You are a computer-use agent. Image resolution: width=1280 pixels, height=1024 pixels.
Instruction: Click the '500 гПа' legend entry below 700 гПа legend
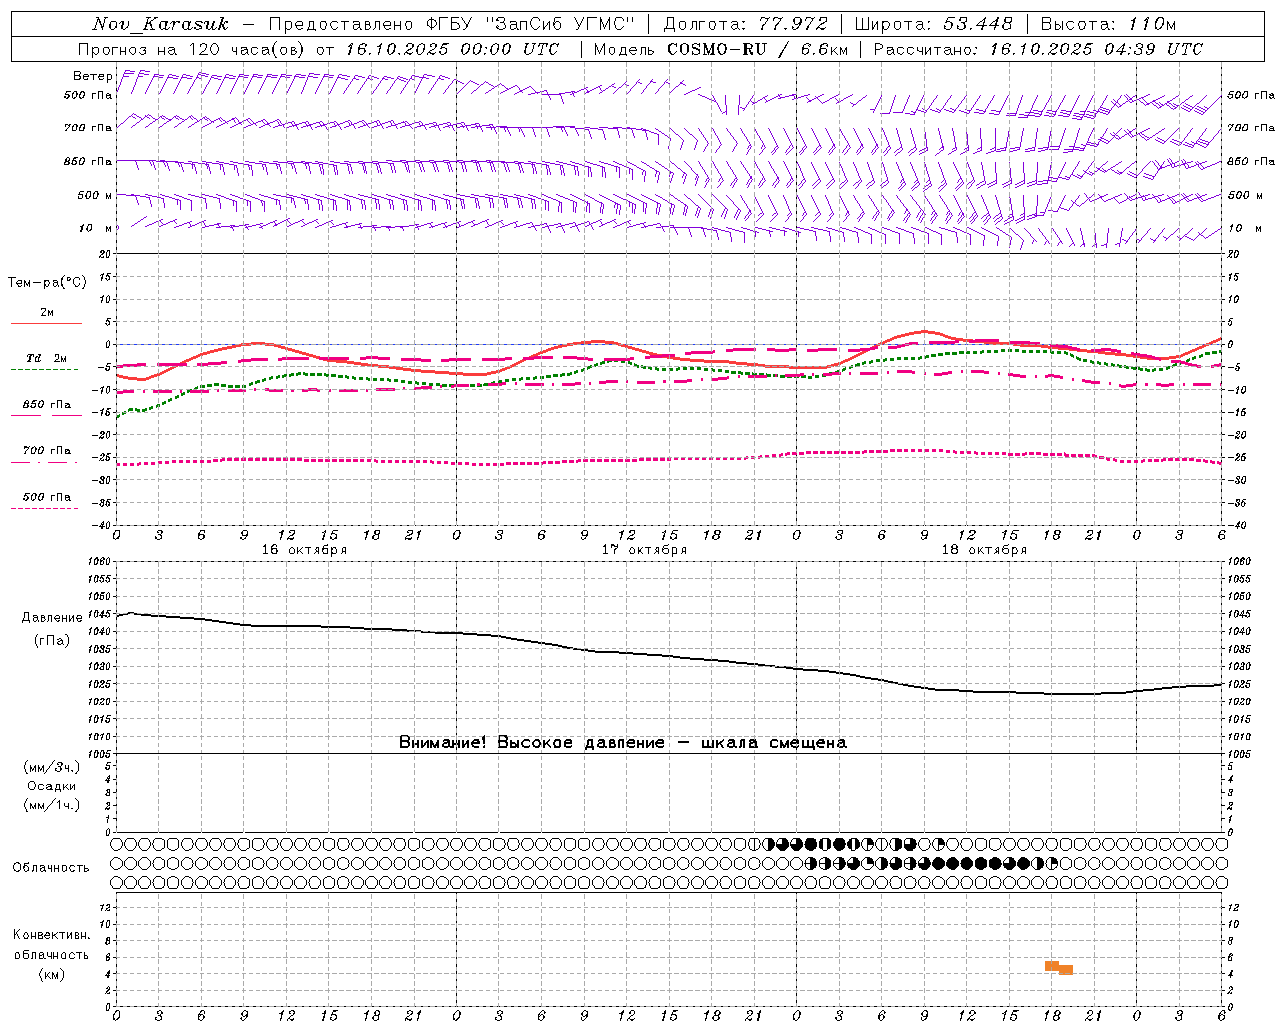click(x=47, y=497)
